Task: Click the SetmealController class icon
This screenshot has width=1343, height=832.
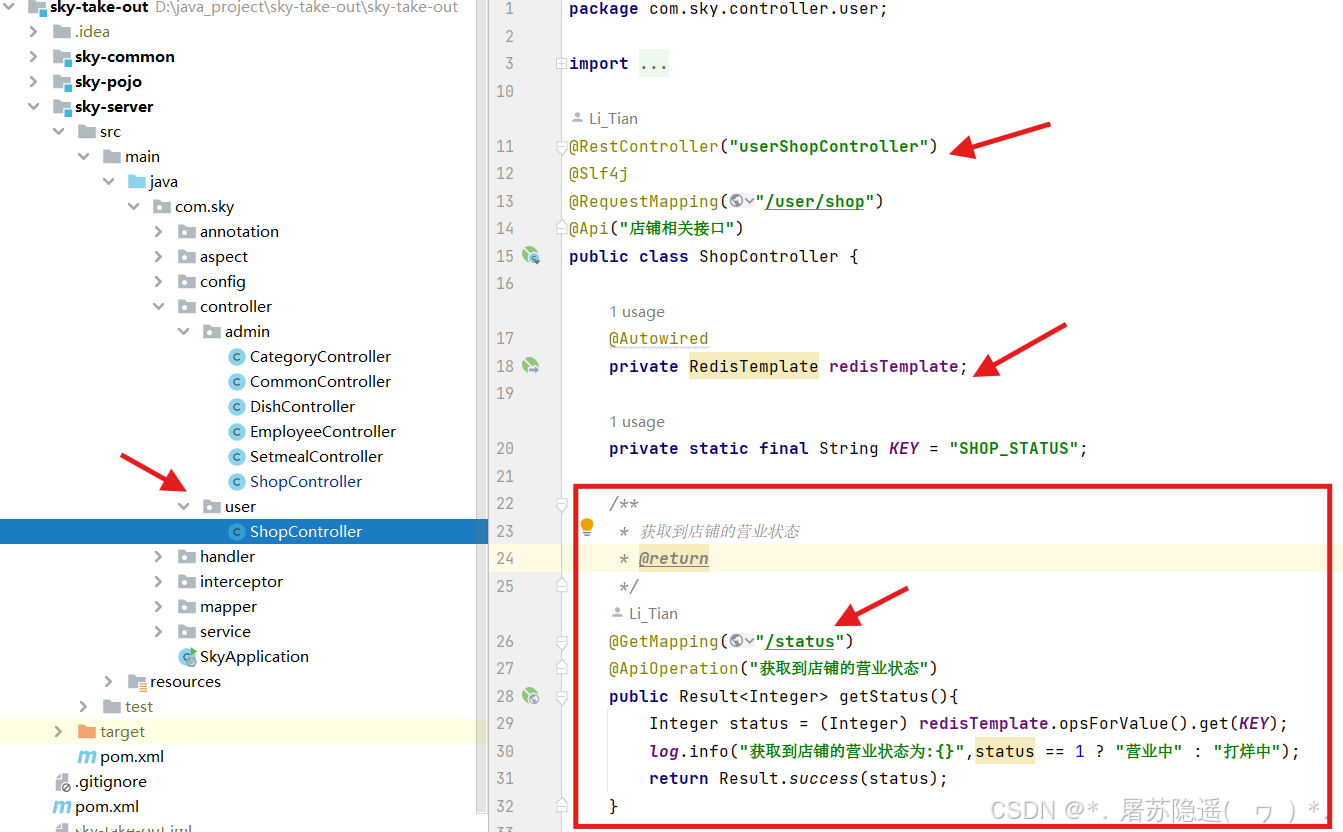Action: coord(237,457)
